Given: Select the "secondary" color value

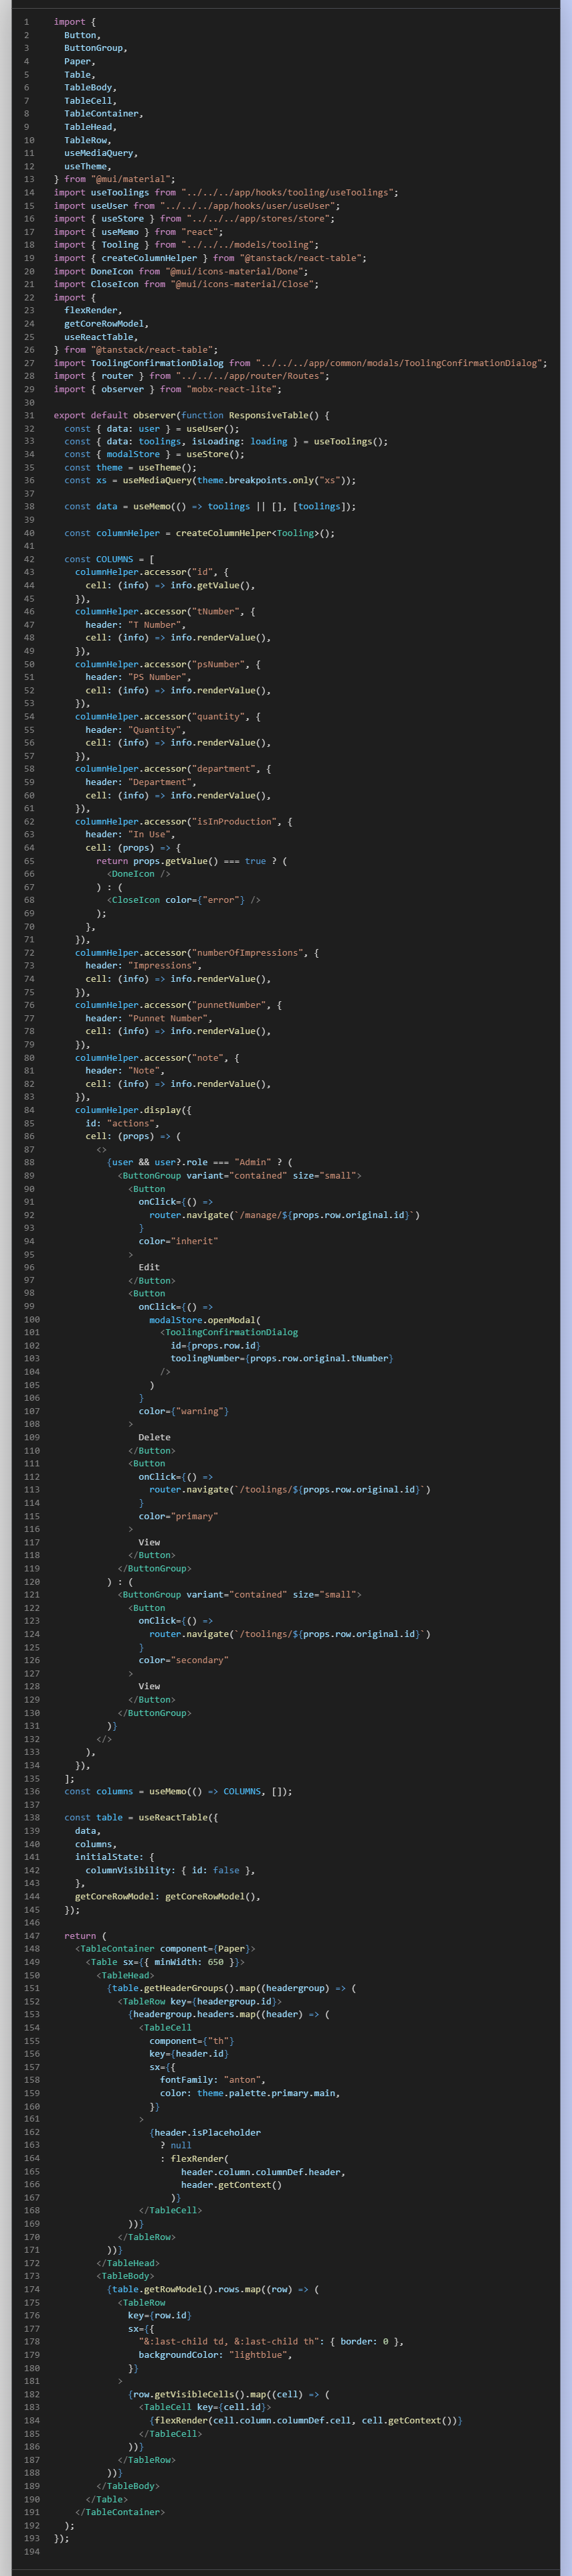Looking at the screenshot, I should coord(199,1660).
